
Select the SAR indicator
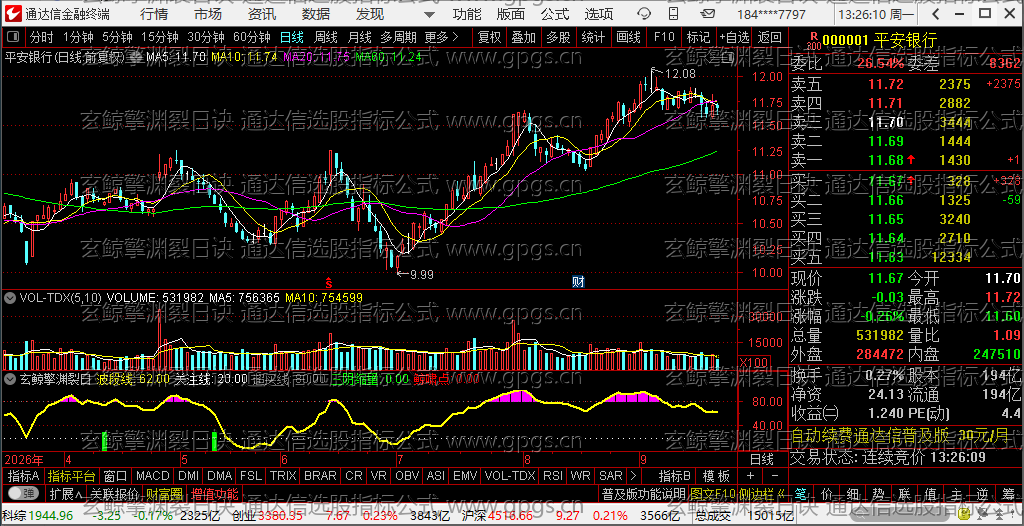pos(611,476)
